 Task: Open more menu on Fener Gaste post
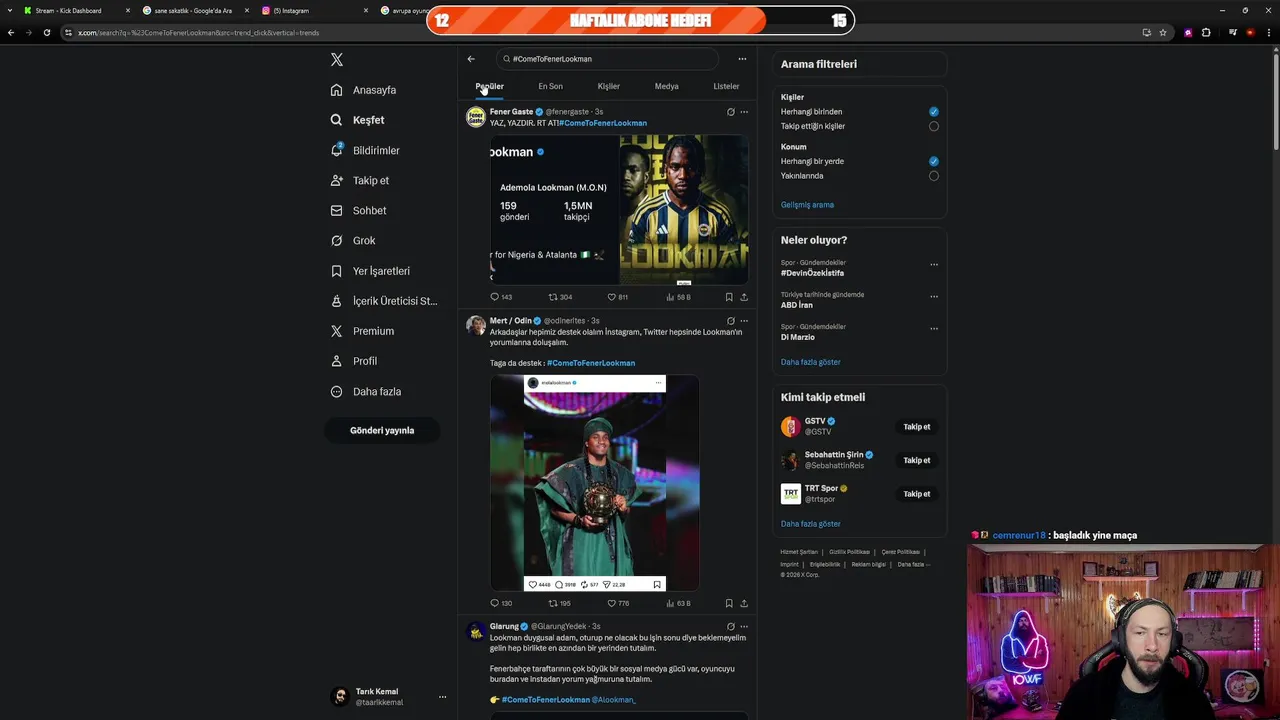coord(744,112)
